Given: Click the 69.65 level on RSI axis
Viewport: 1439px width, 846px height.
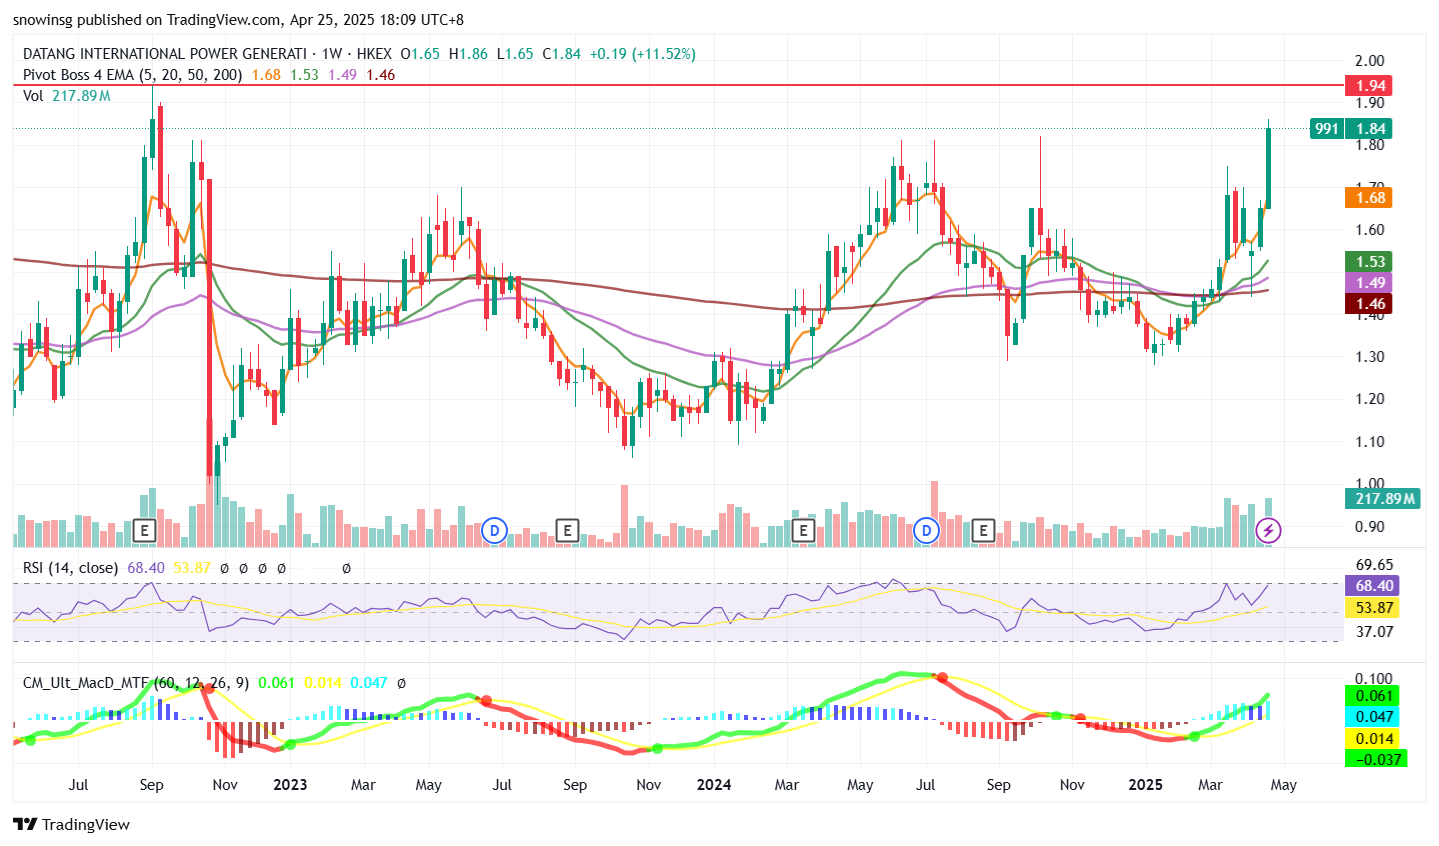Looking at the screenshot, I should point(1374,565).
